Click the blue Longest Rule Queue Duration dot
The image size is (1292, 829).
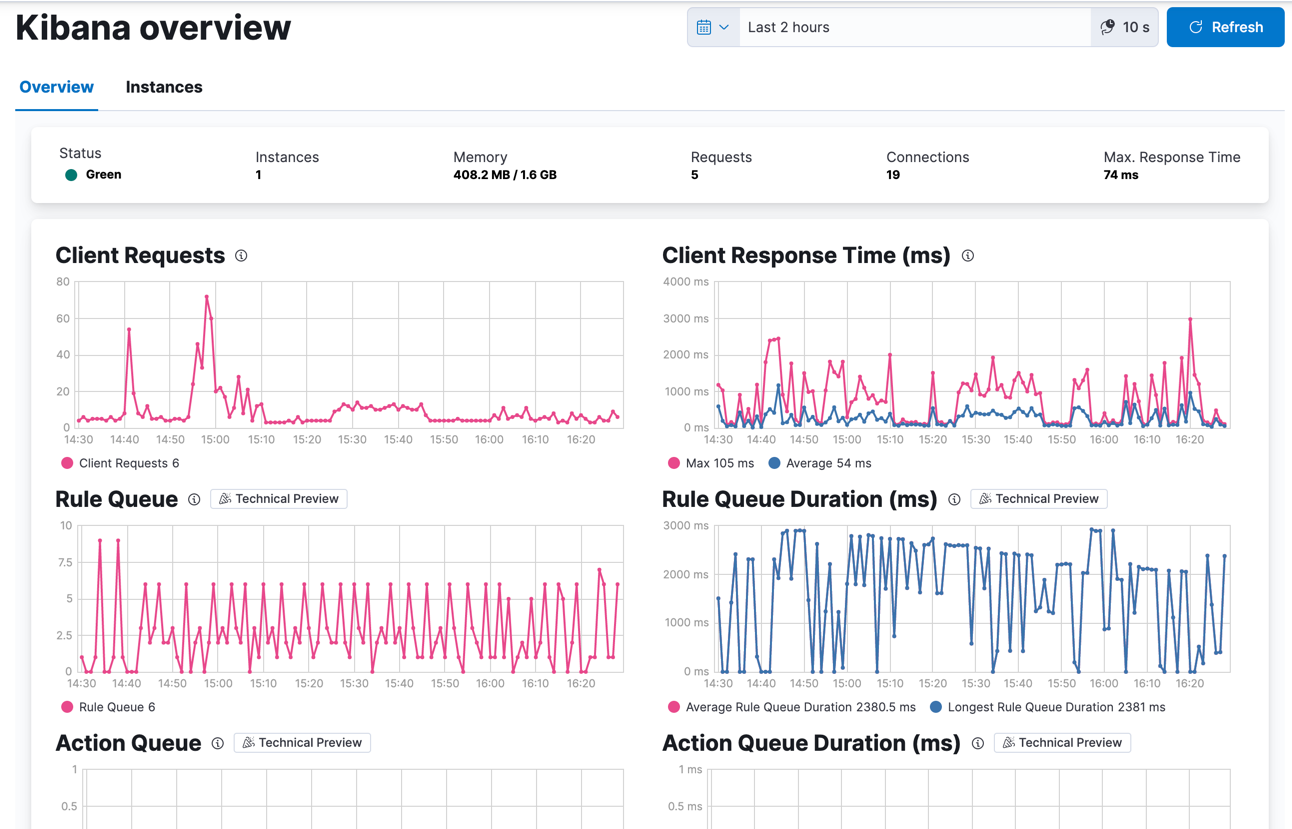pos(936,707)
